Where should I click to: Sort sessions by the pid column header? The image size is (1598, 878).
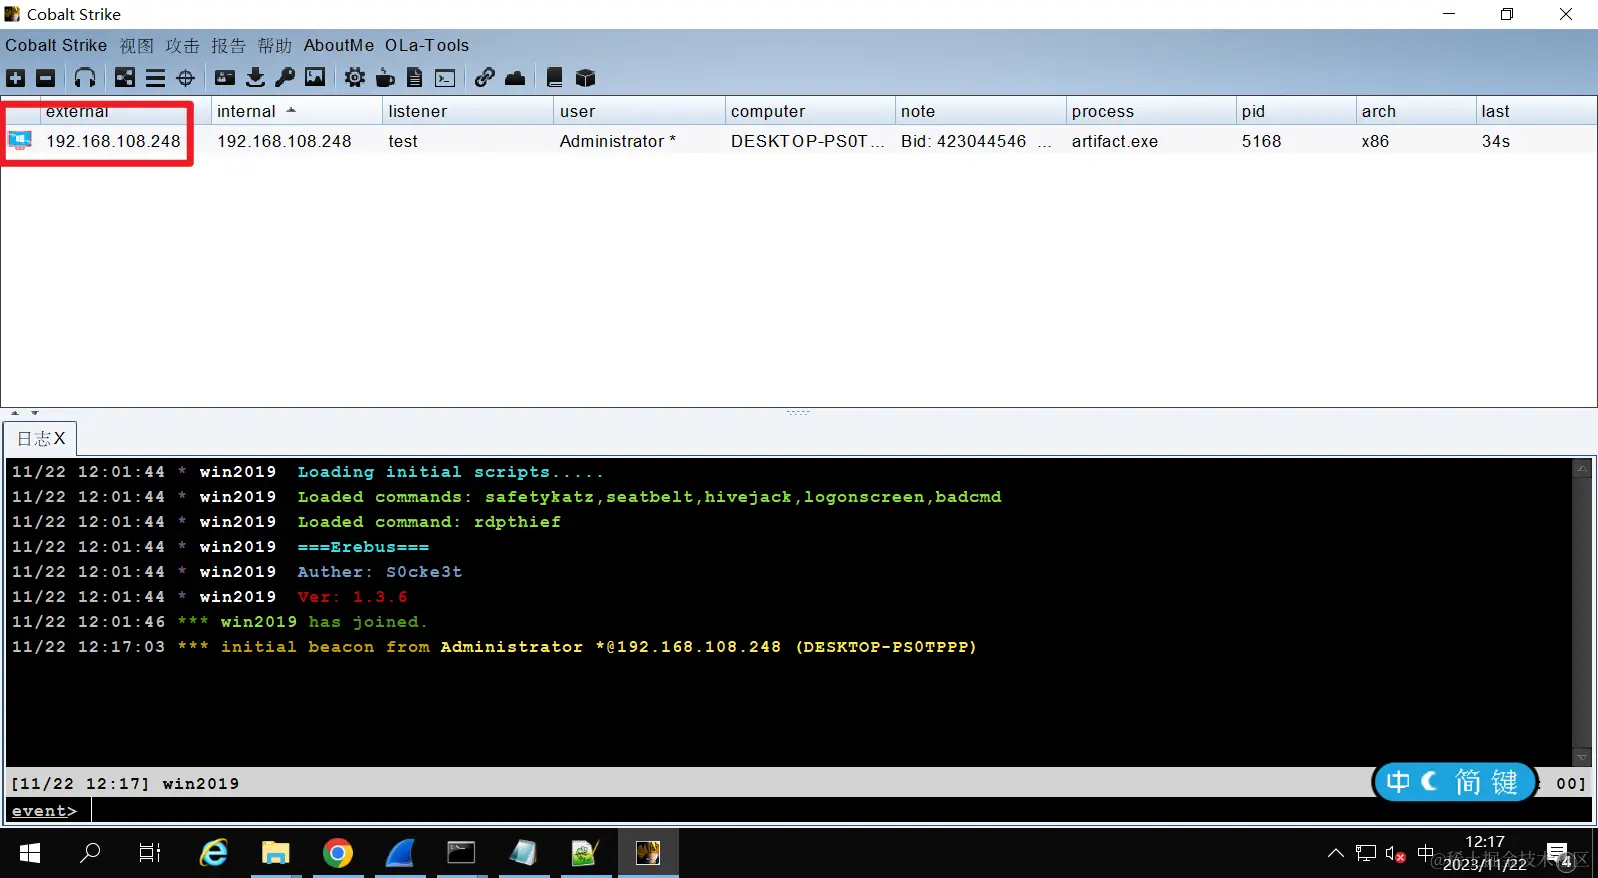(x=1296, y=111)
